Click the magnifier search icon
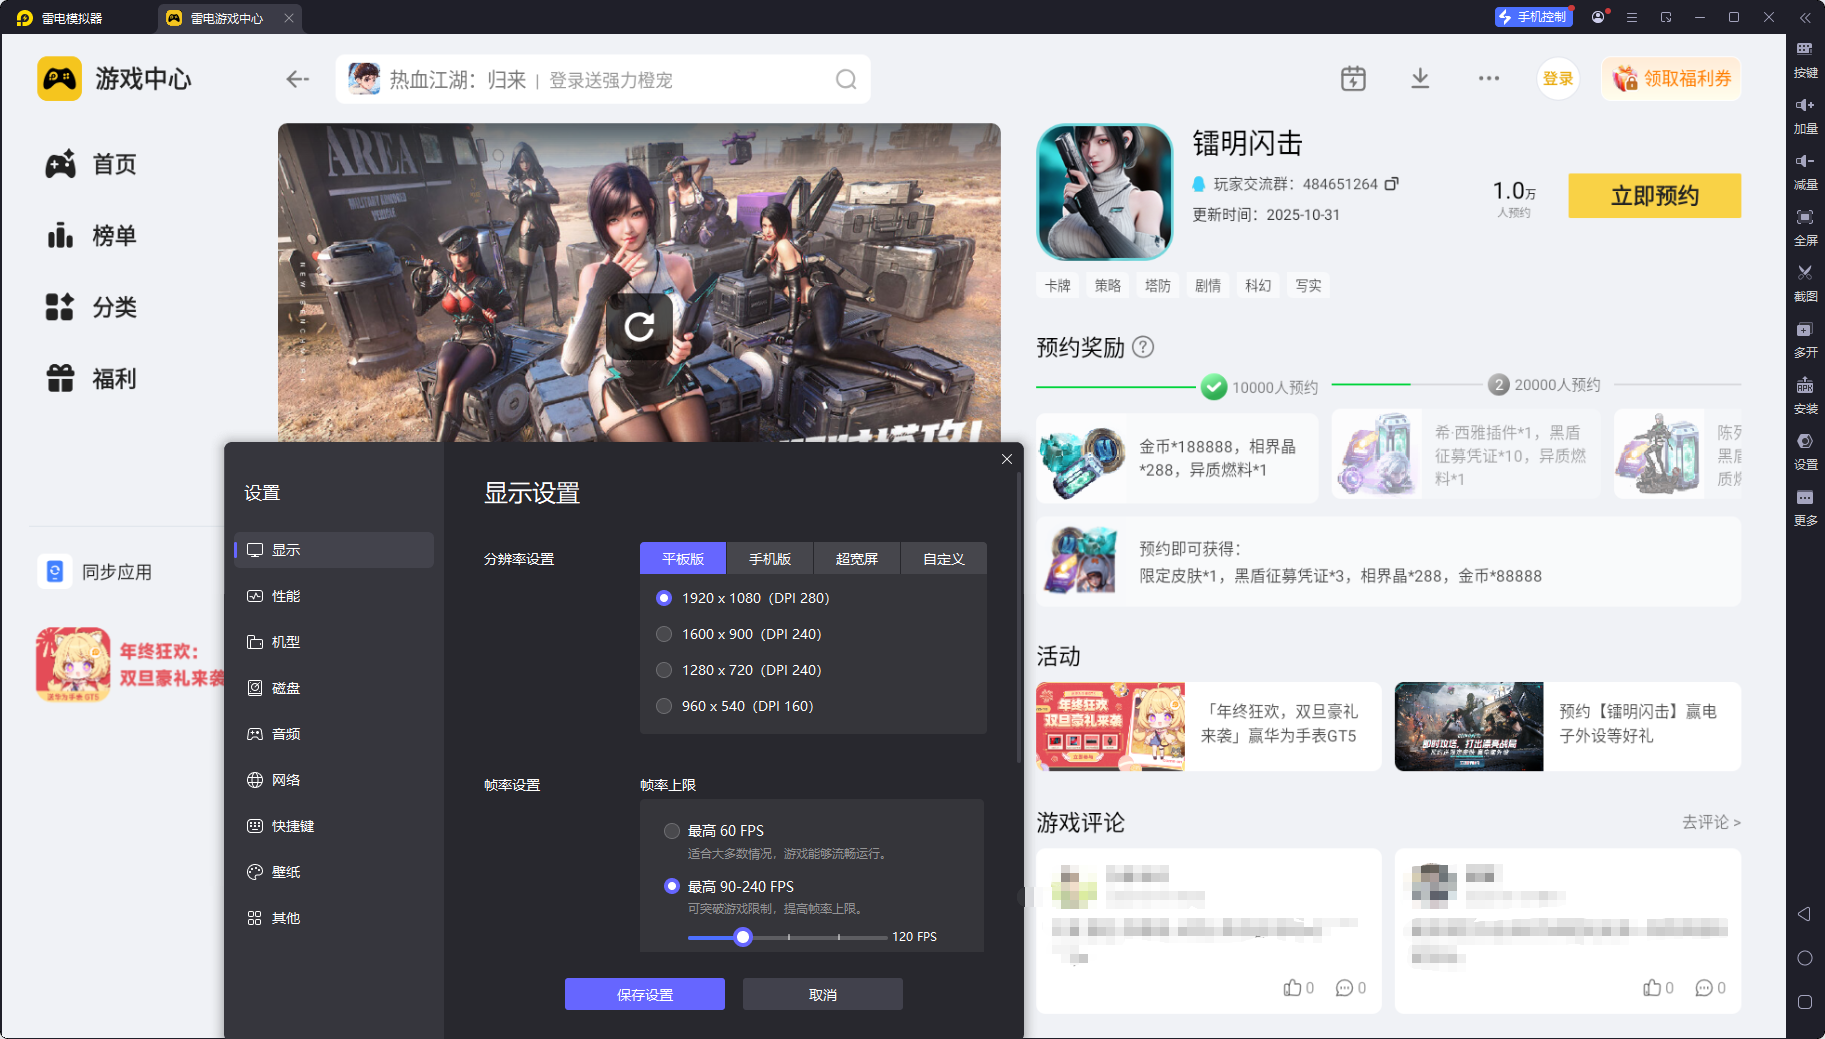1825x1039 pixels. click(846, 79)
